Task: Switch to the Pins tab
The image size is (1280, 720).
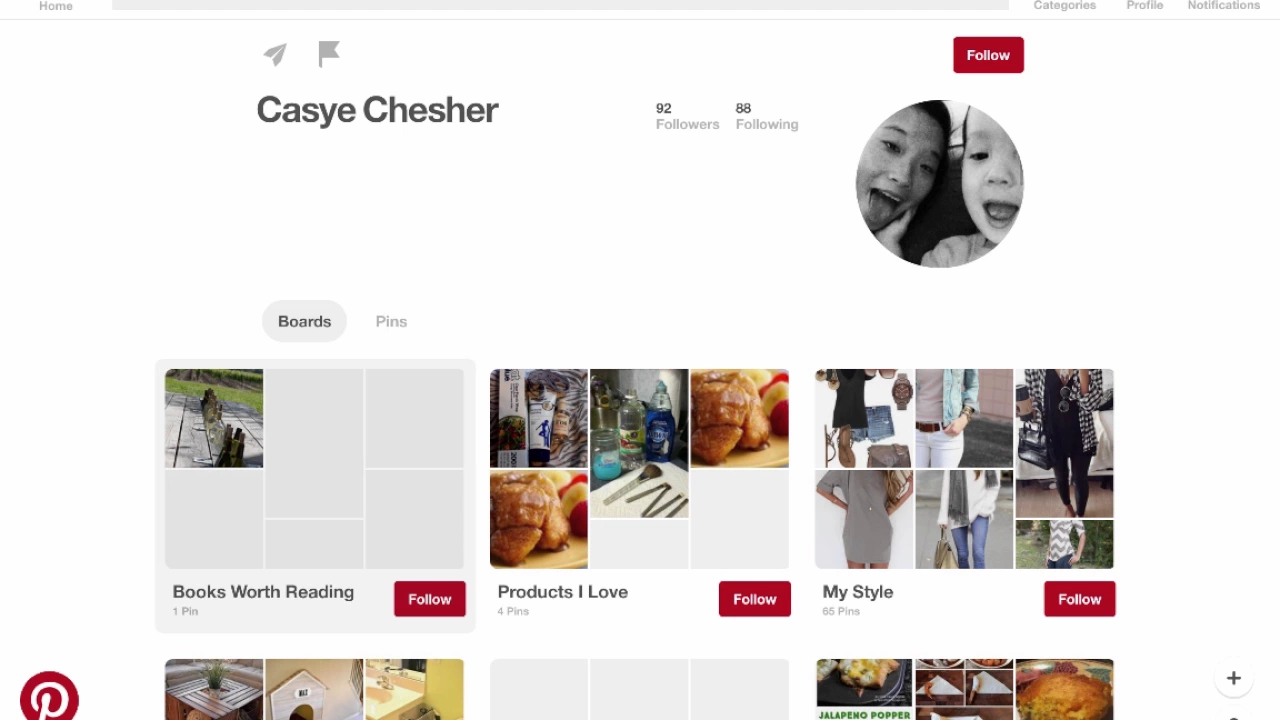Action: pyautogui.click(x=391, y=321)
